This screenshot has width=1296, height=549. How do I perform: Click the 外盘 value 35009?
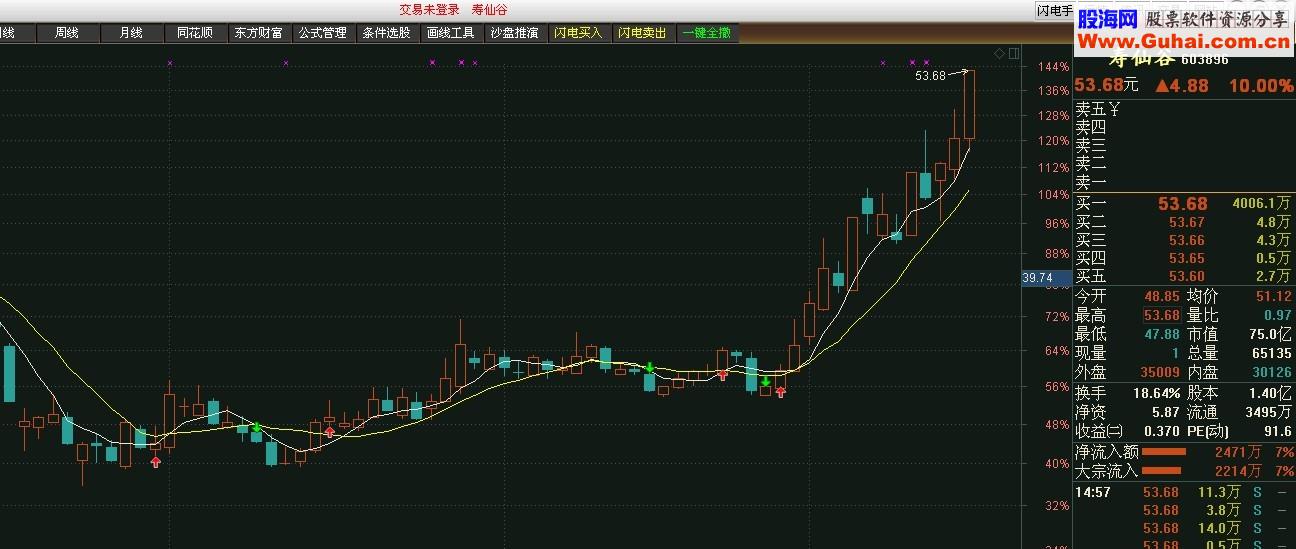coord(1161,372)
